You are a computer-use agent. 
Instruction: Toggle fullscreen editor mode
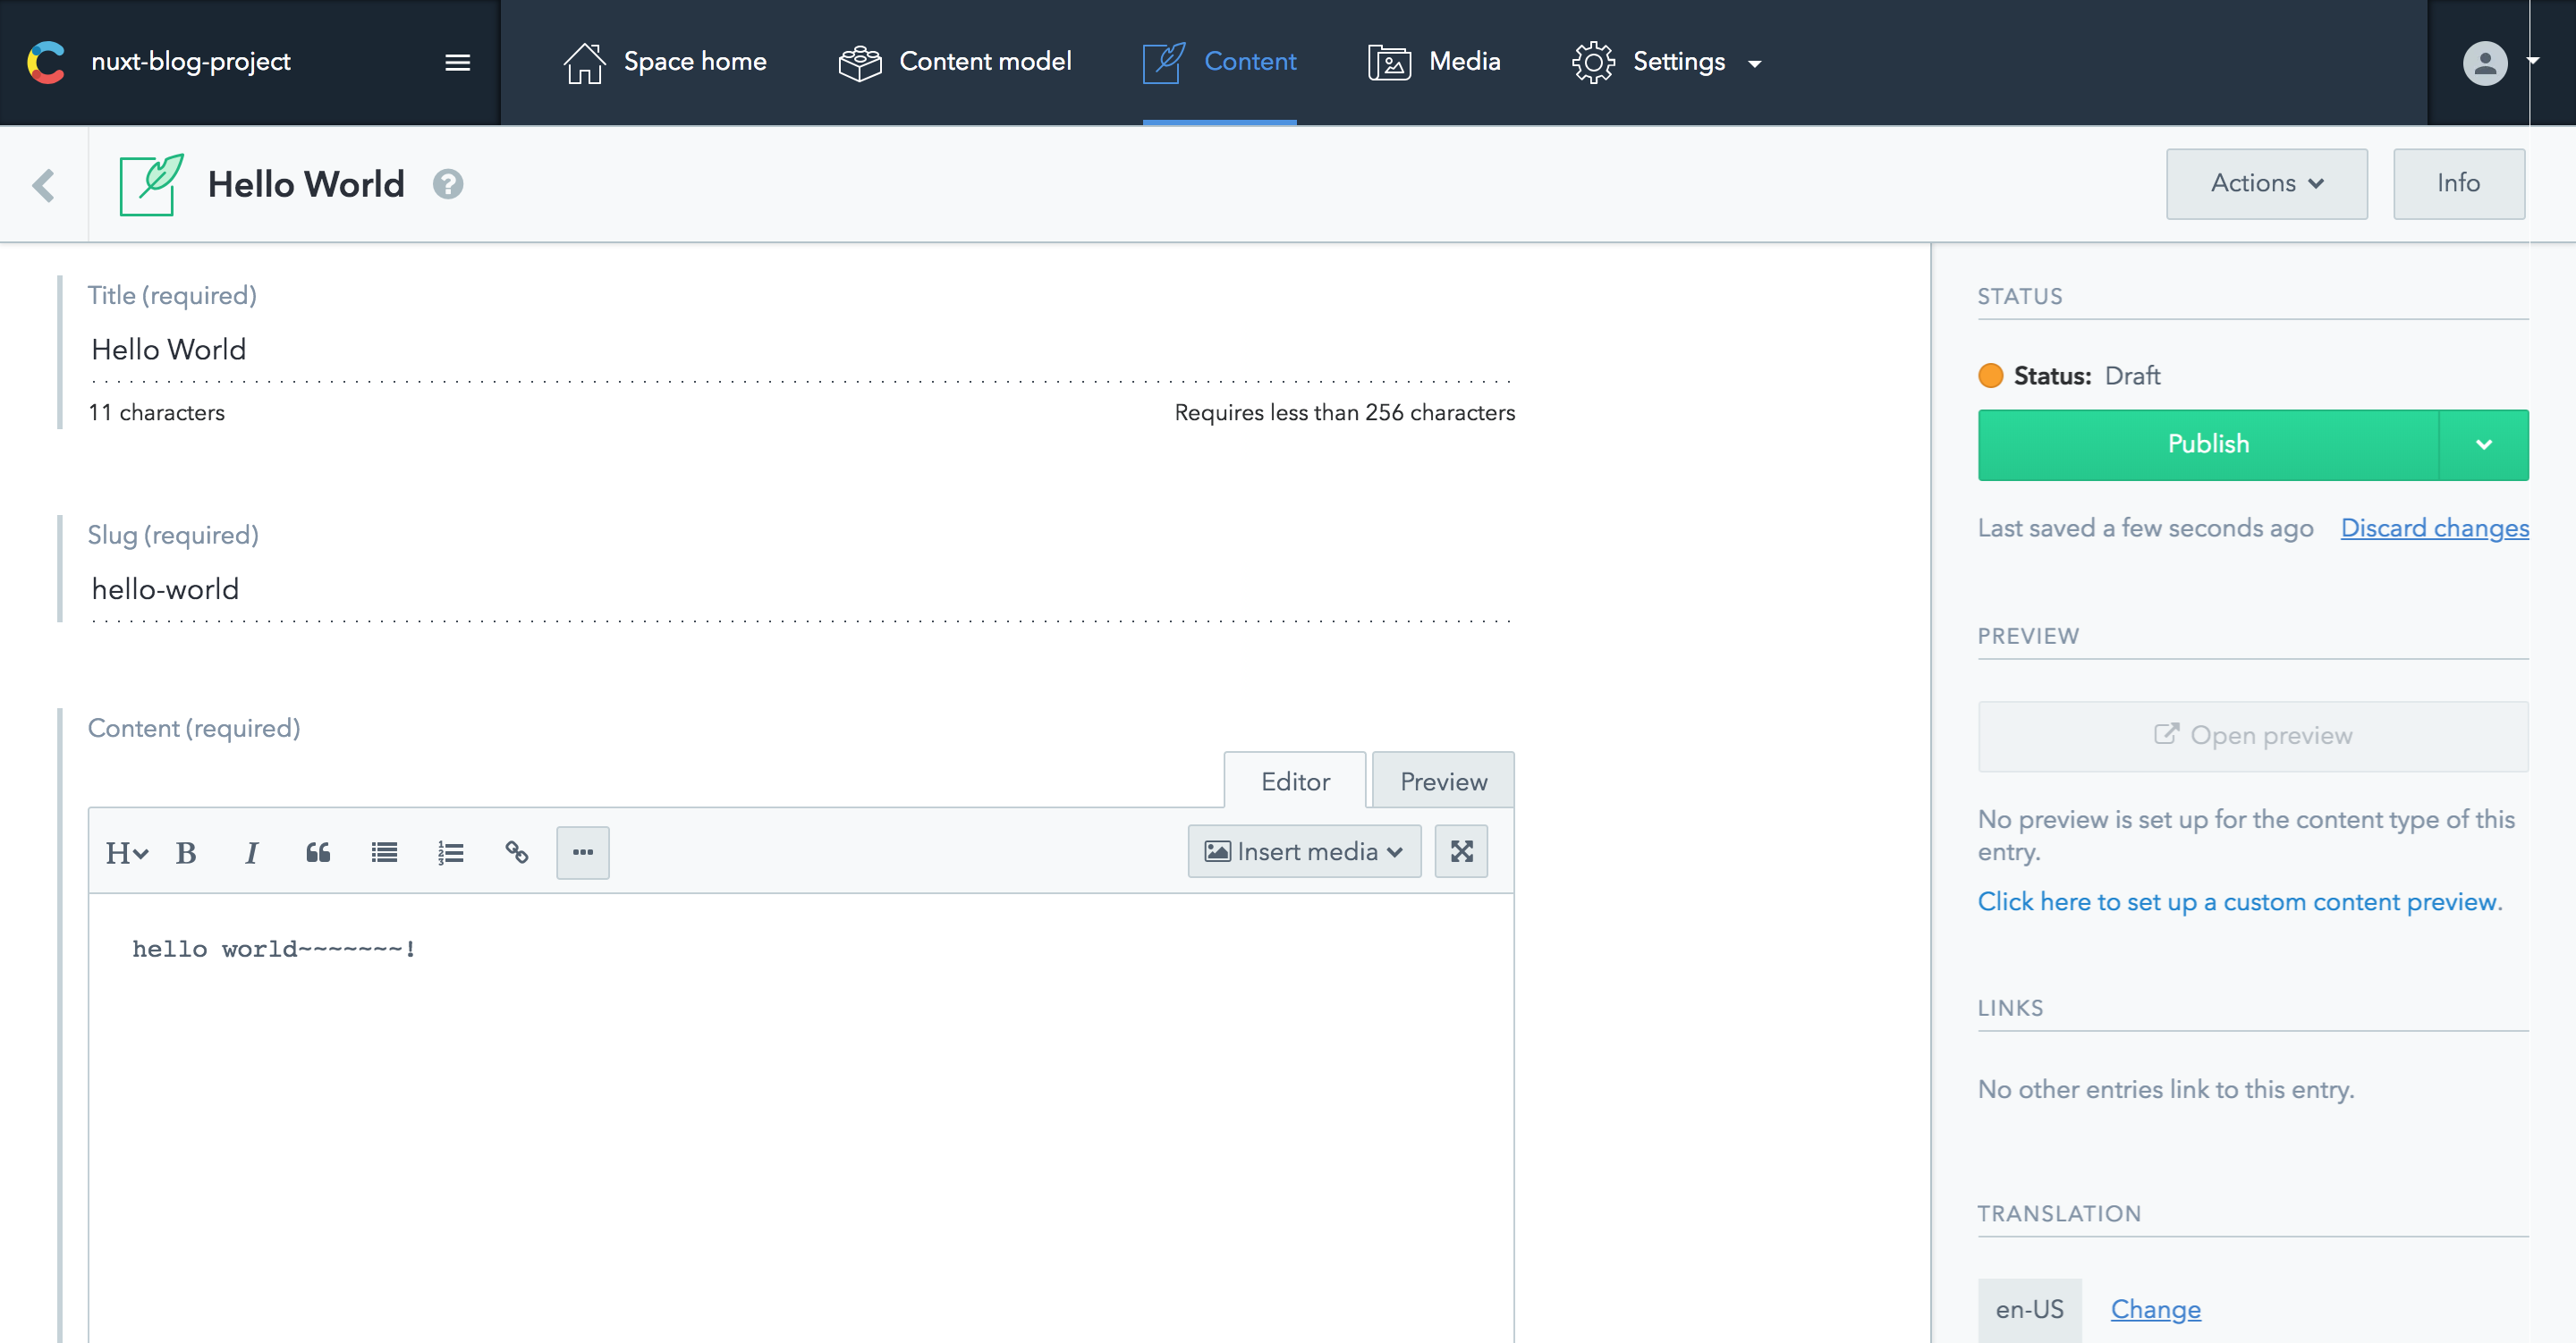pyautogui.click(x=1461, y=851)
